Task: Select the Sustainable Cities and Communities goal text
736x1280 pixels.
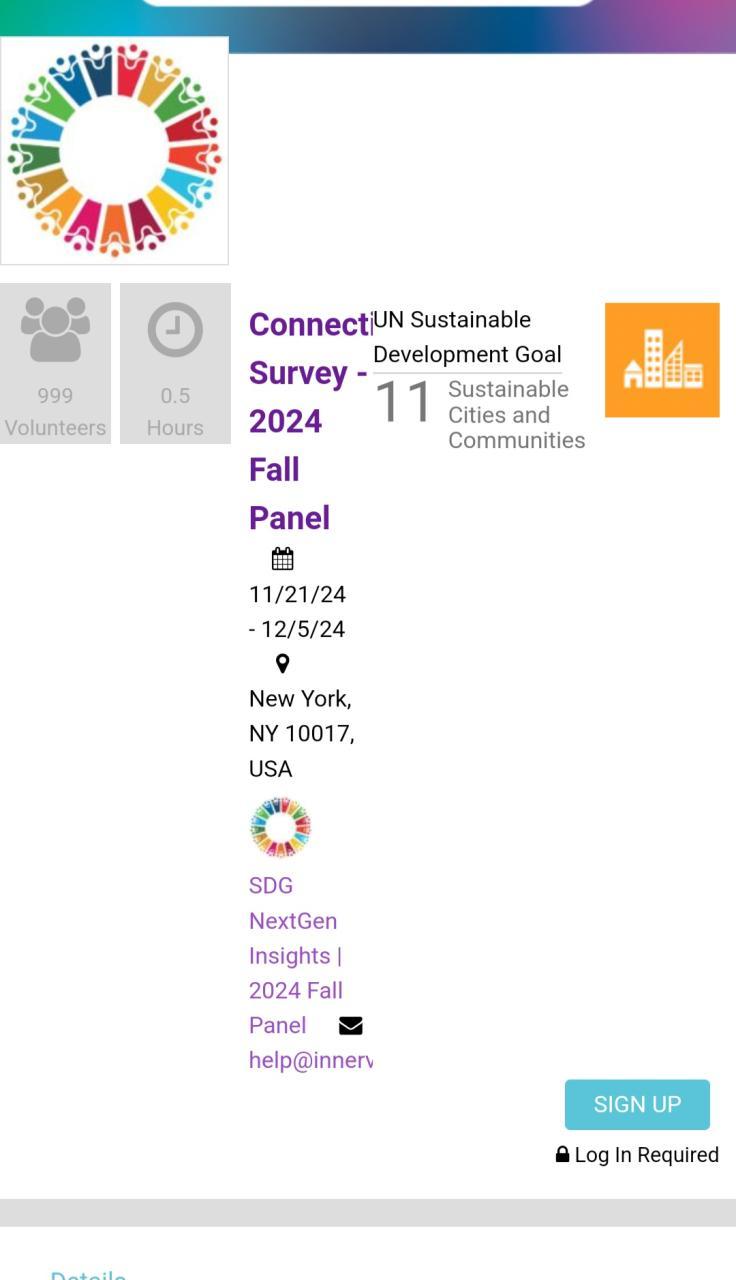Action: pos(516,415)
